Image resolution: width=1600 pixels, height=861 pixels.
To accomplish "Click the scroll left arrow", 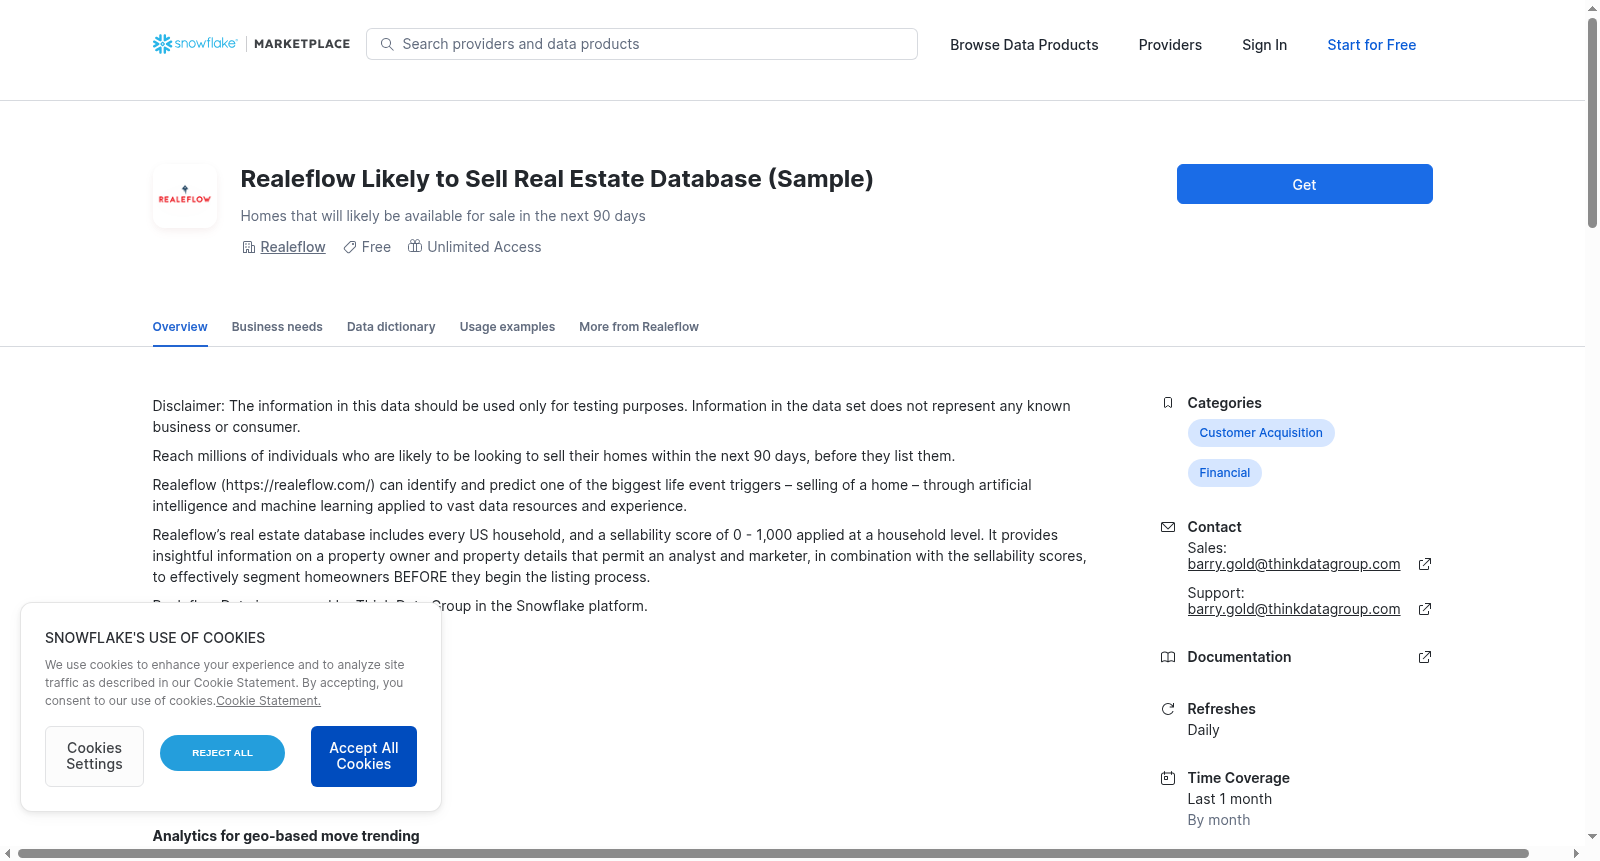I will [x=8, y=853].
